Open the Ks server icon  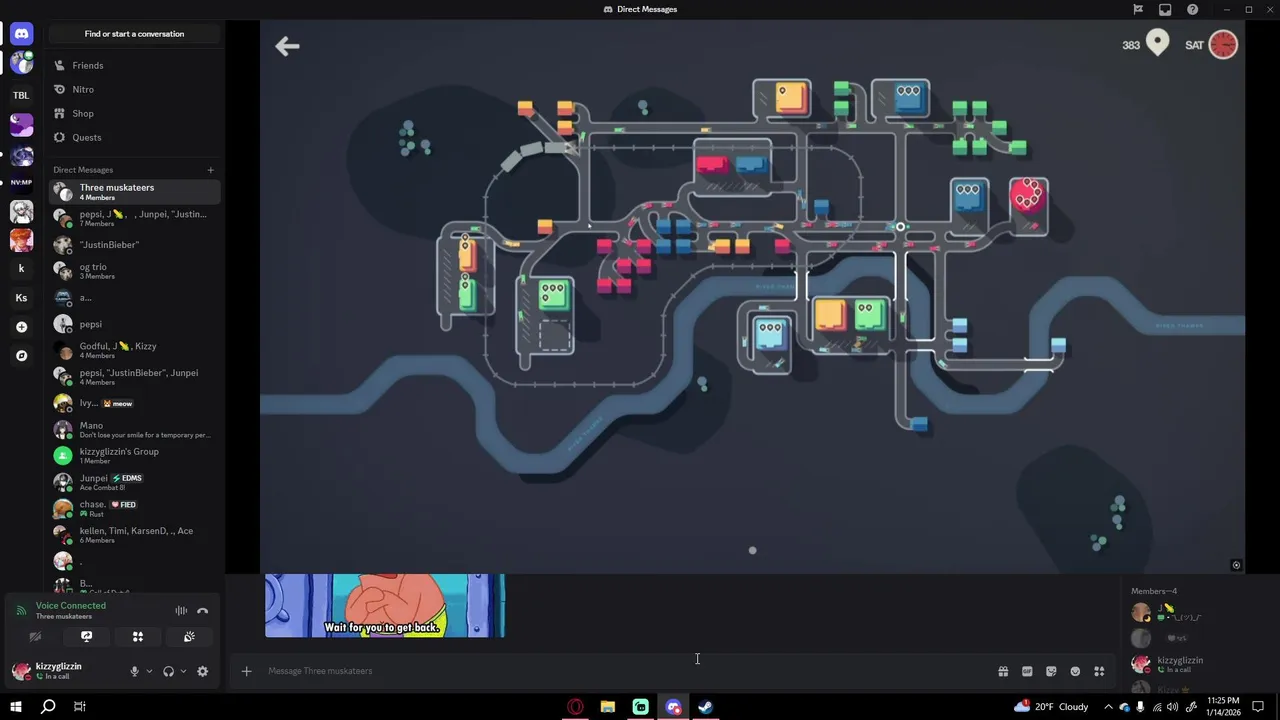tap(21, 298)
